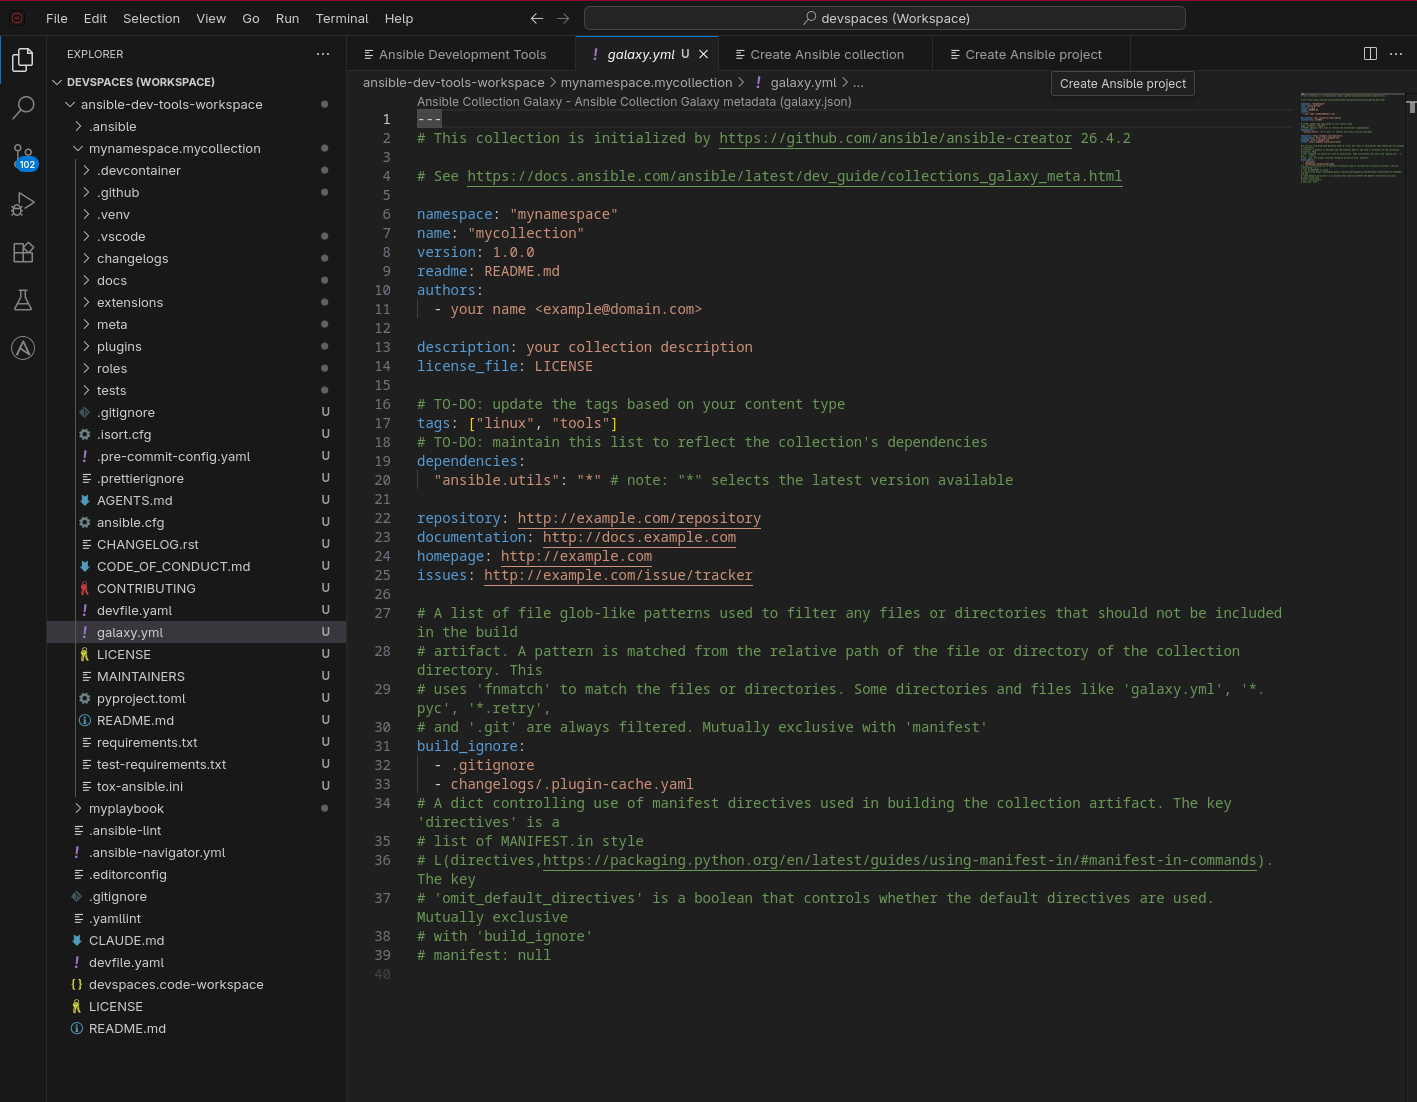Screen dimensions: 1417x1102
Task: Click mynamespace.mycollection breadcrumb segment
Action: tap(646, 82)
